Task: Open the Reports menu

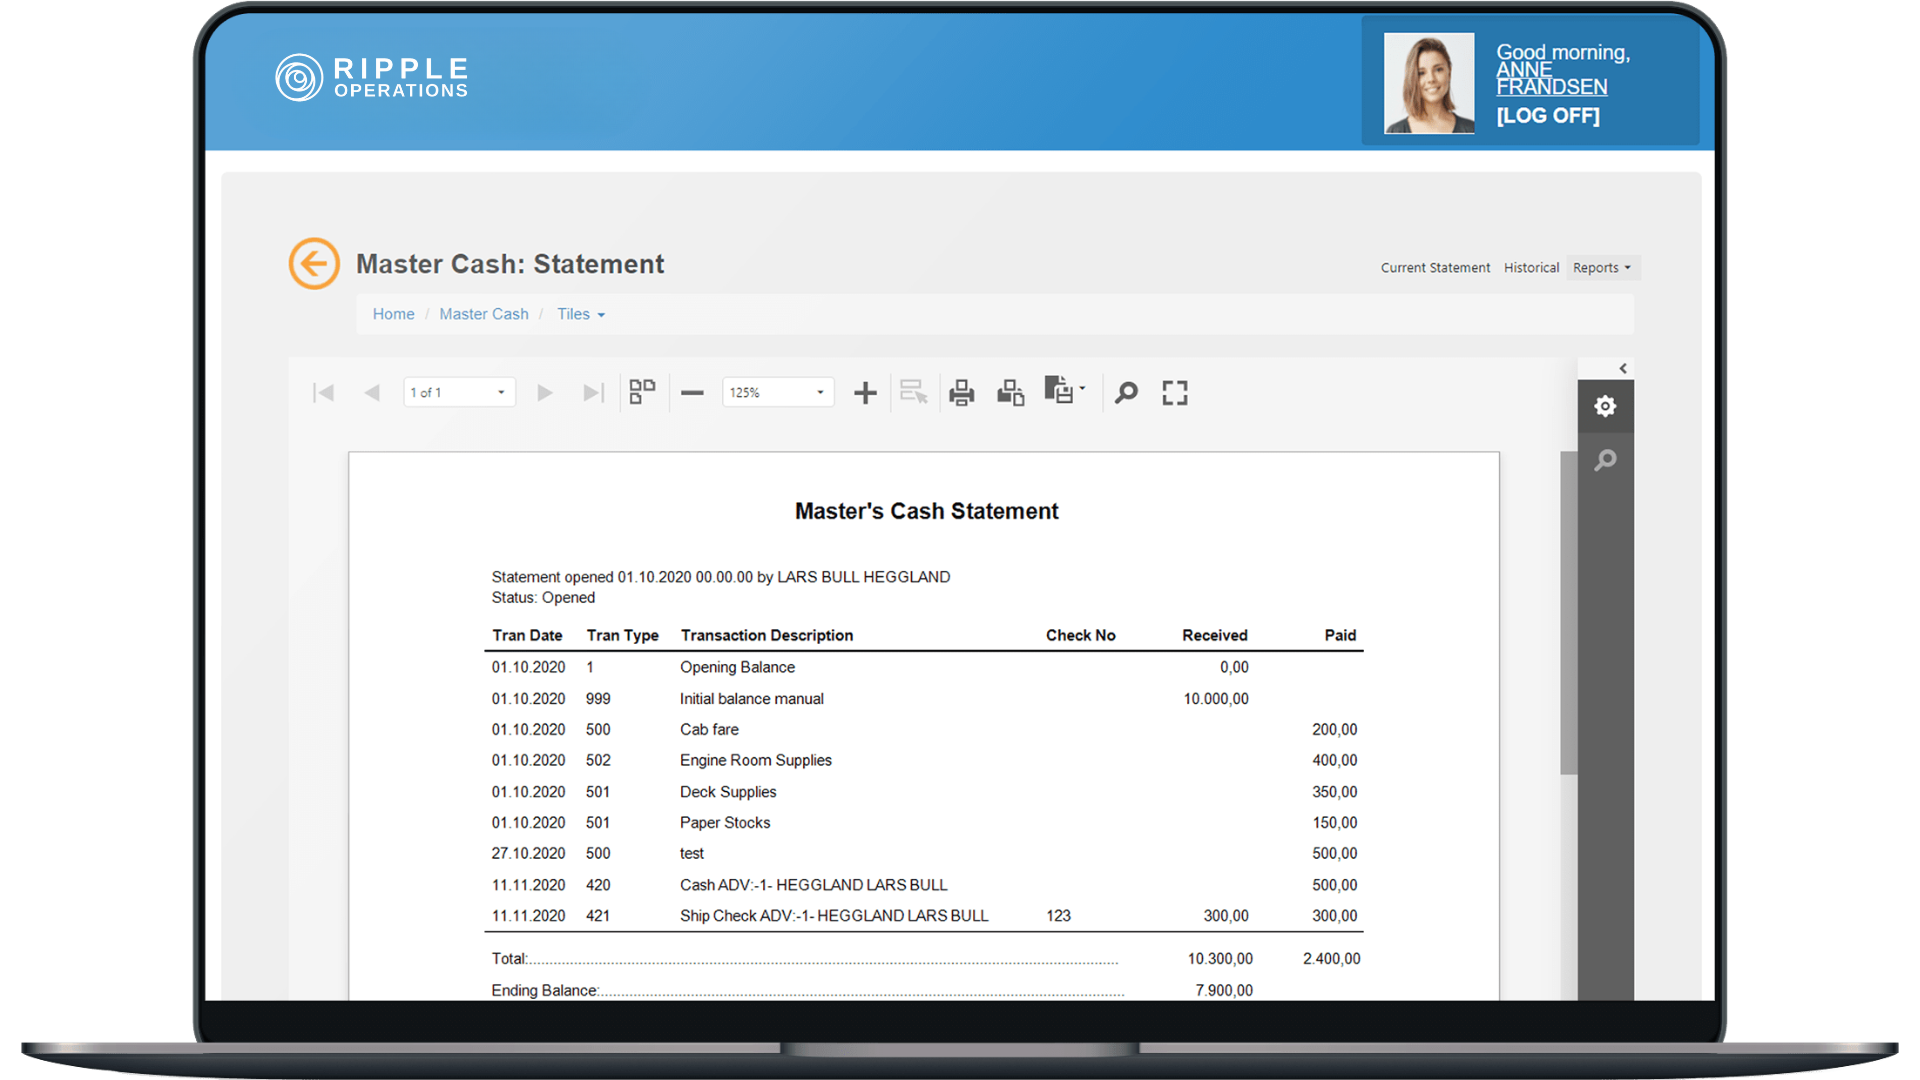Action: [1601, 268]
